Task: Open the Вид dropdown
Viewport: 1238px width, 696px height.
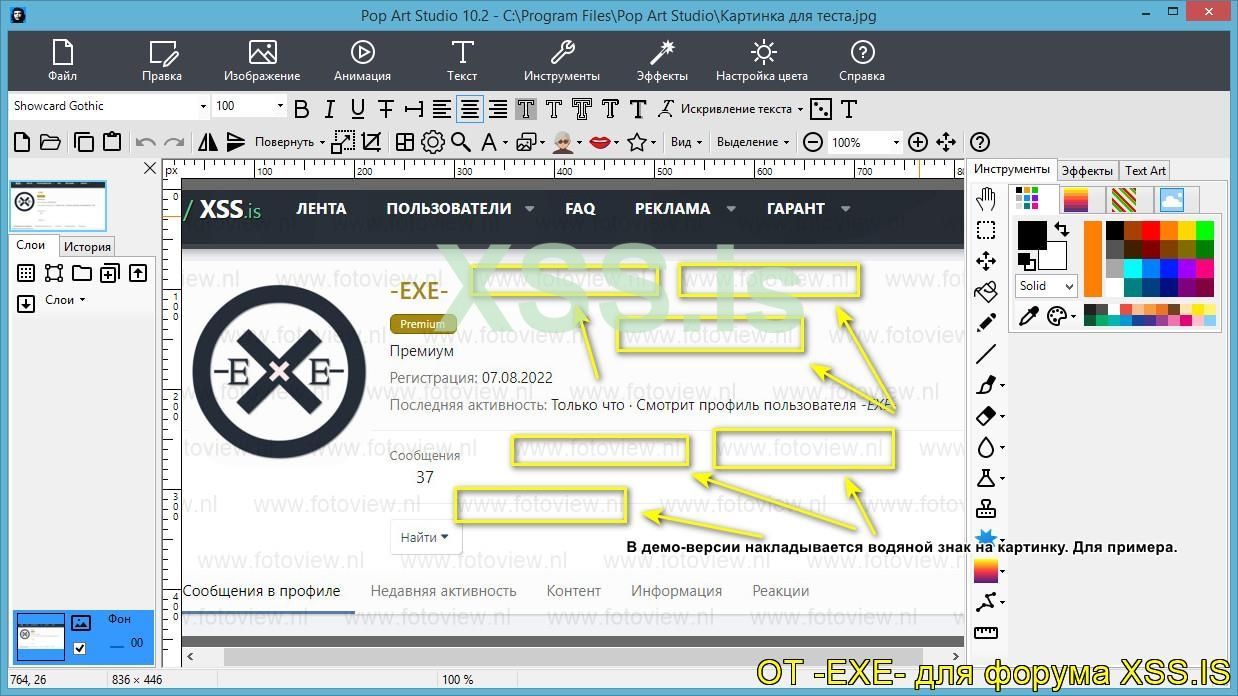Action: [x=685, y=142]
